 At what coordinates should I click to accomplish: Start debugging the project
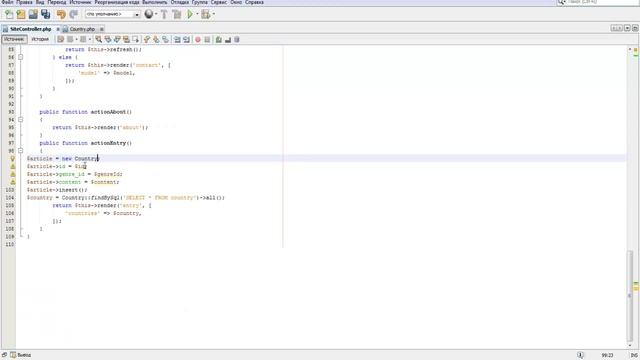tap(205, 15)
